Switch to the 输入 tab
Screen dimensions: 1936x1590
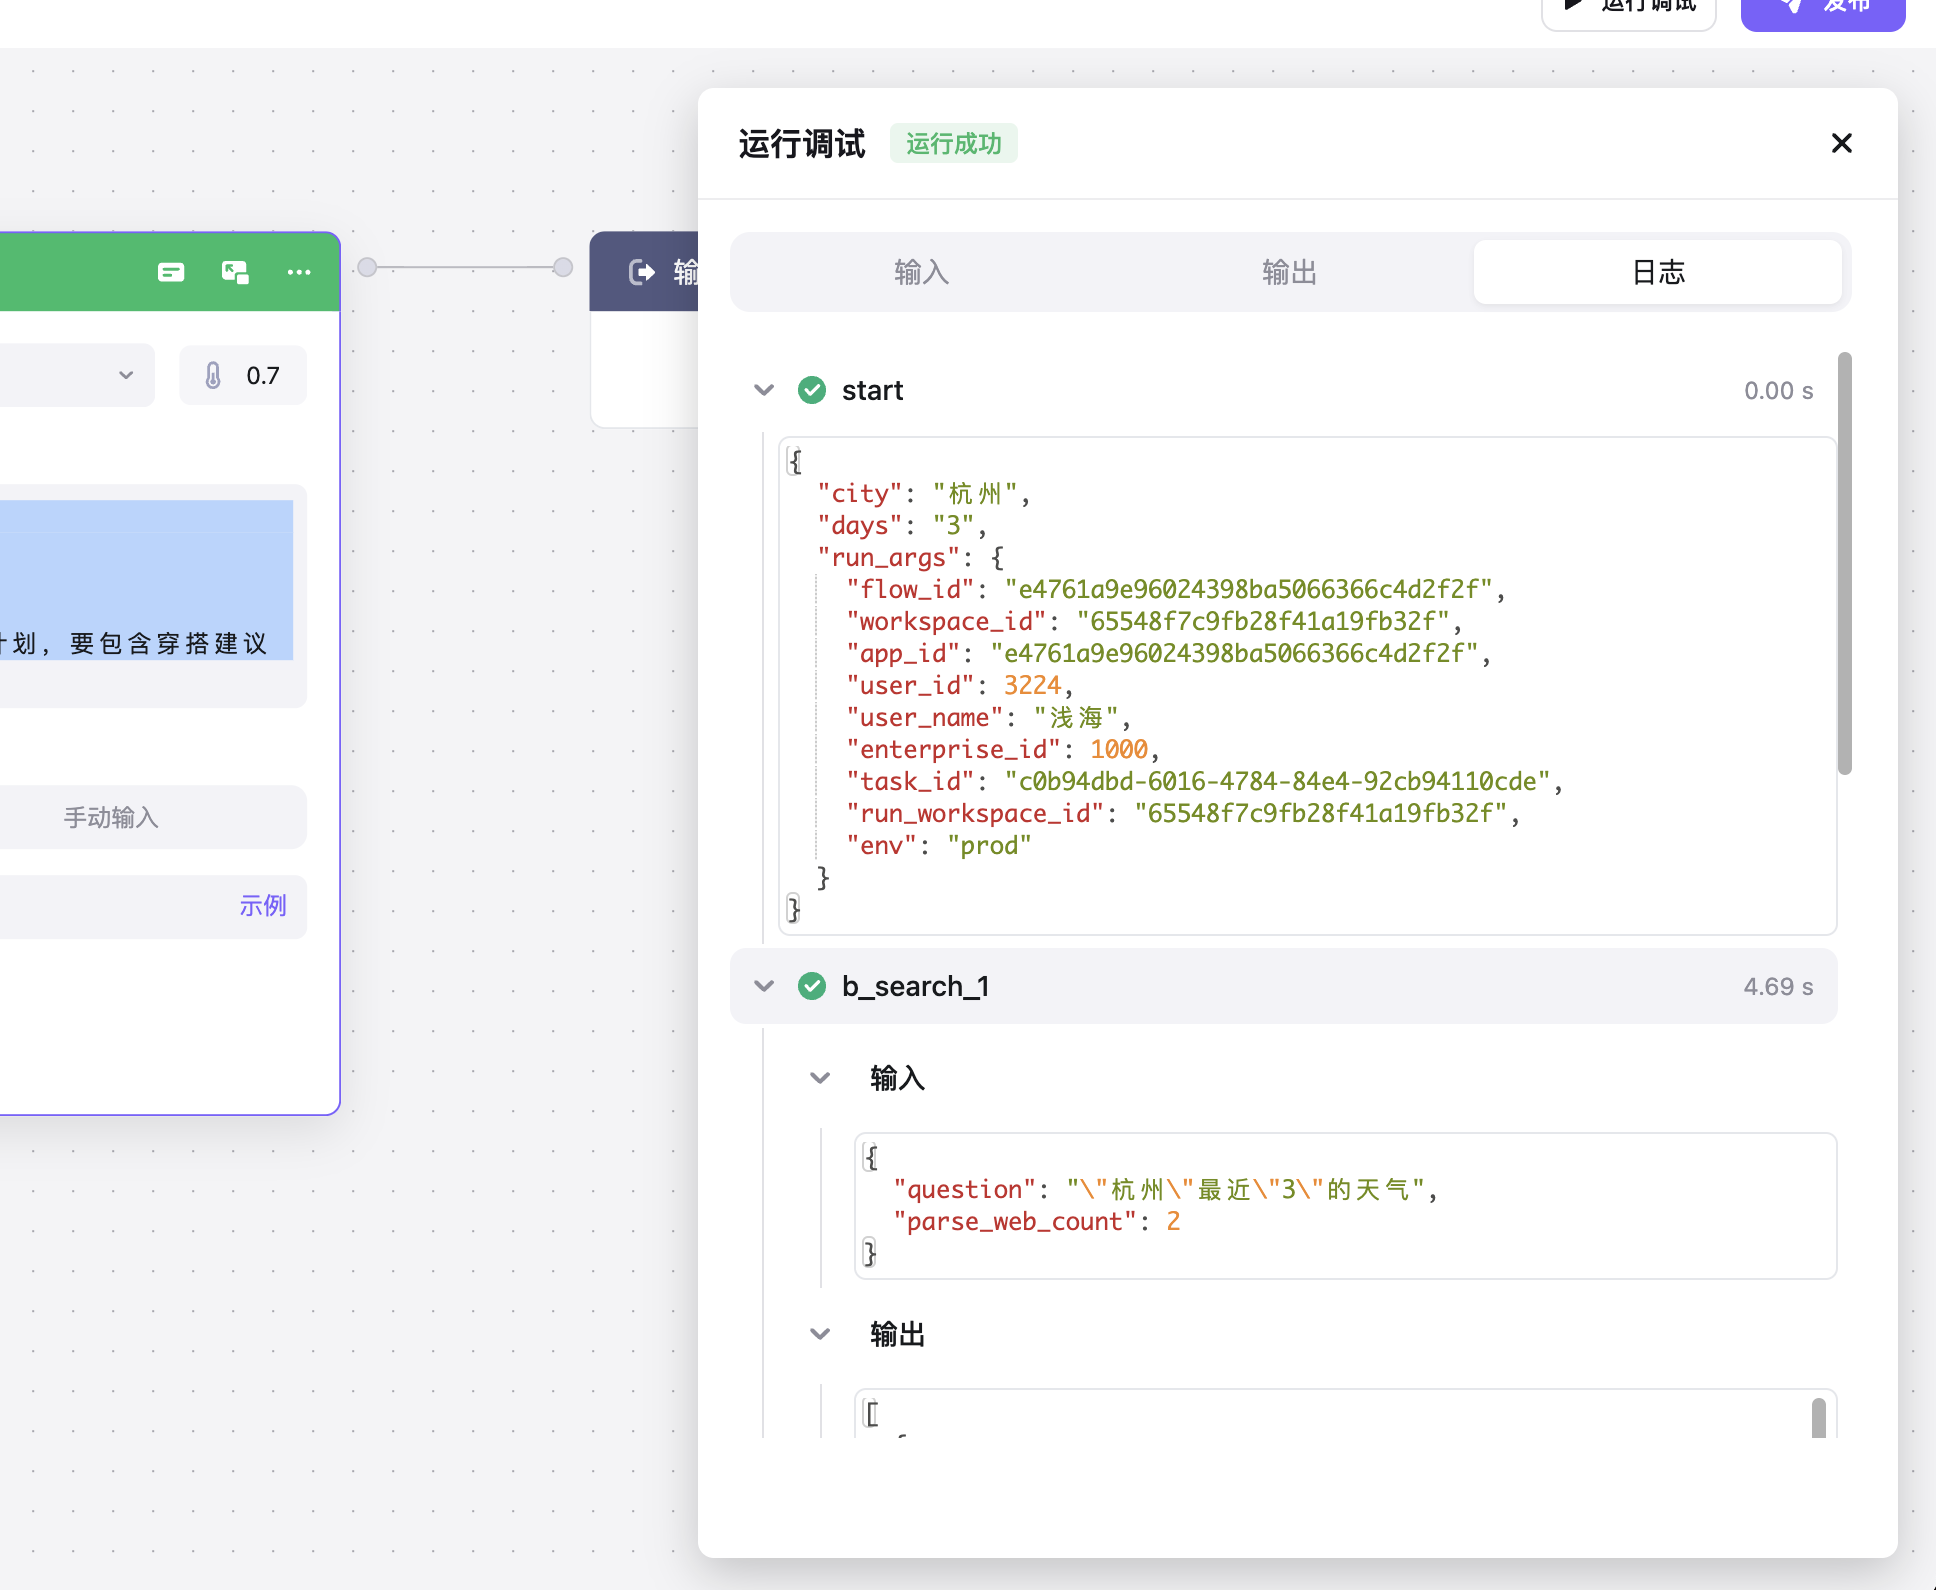click(x=921, y=272)
